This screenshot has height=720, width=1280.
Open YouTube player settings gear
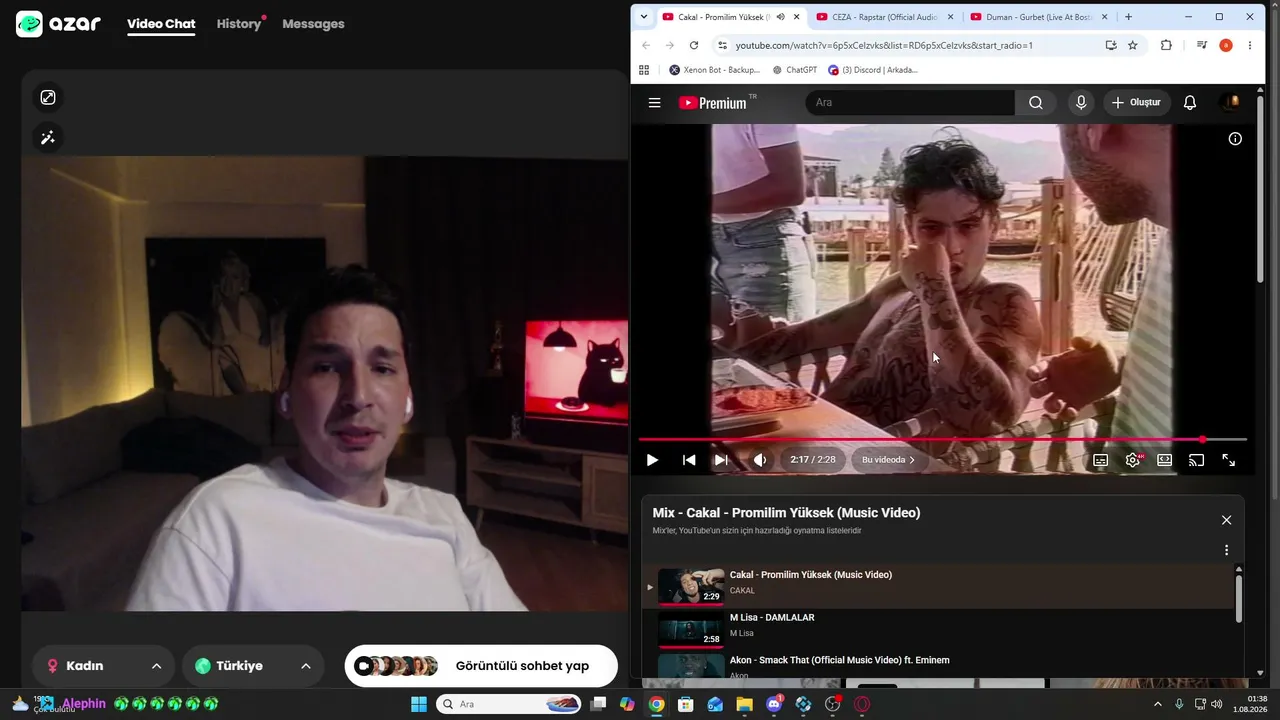(x=1133, y=460)
